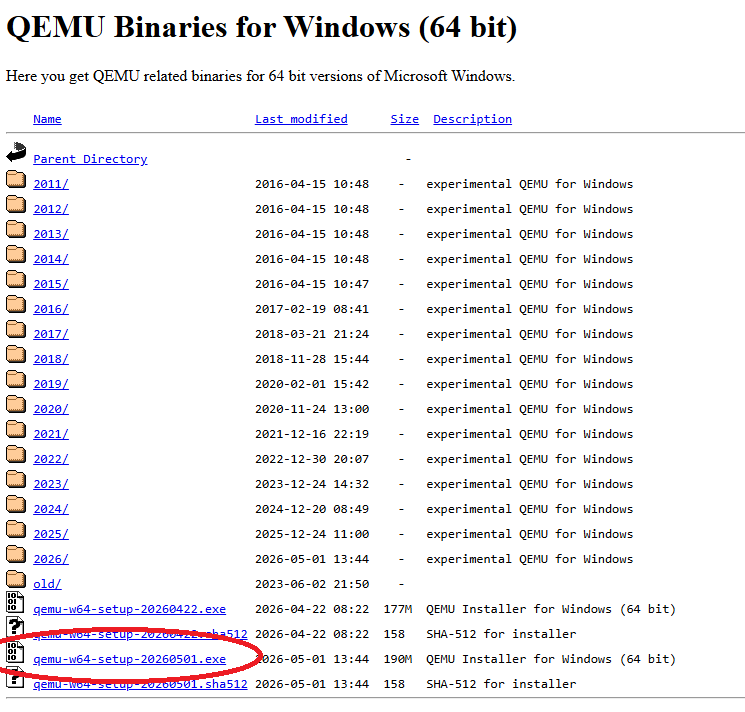745x712 pixels.
Task: Open the 2011/ directory link
Action: (51, 184)
